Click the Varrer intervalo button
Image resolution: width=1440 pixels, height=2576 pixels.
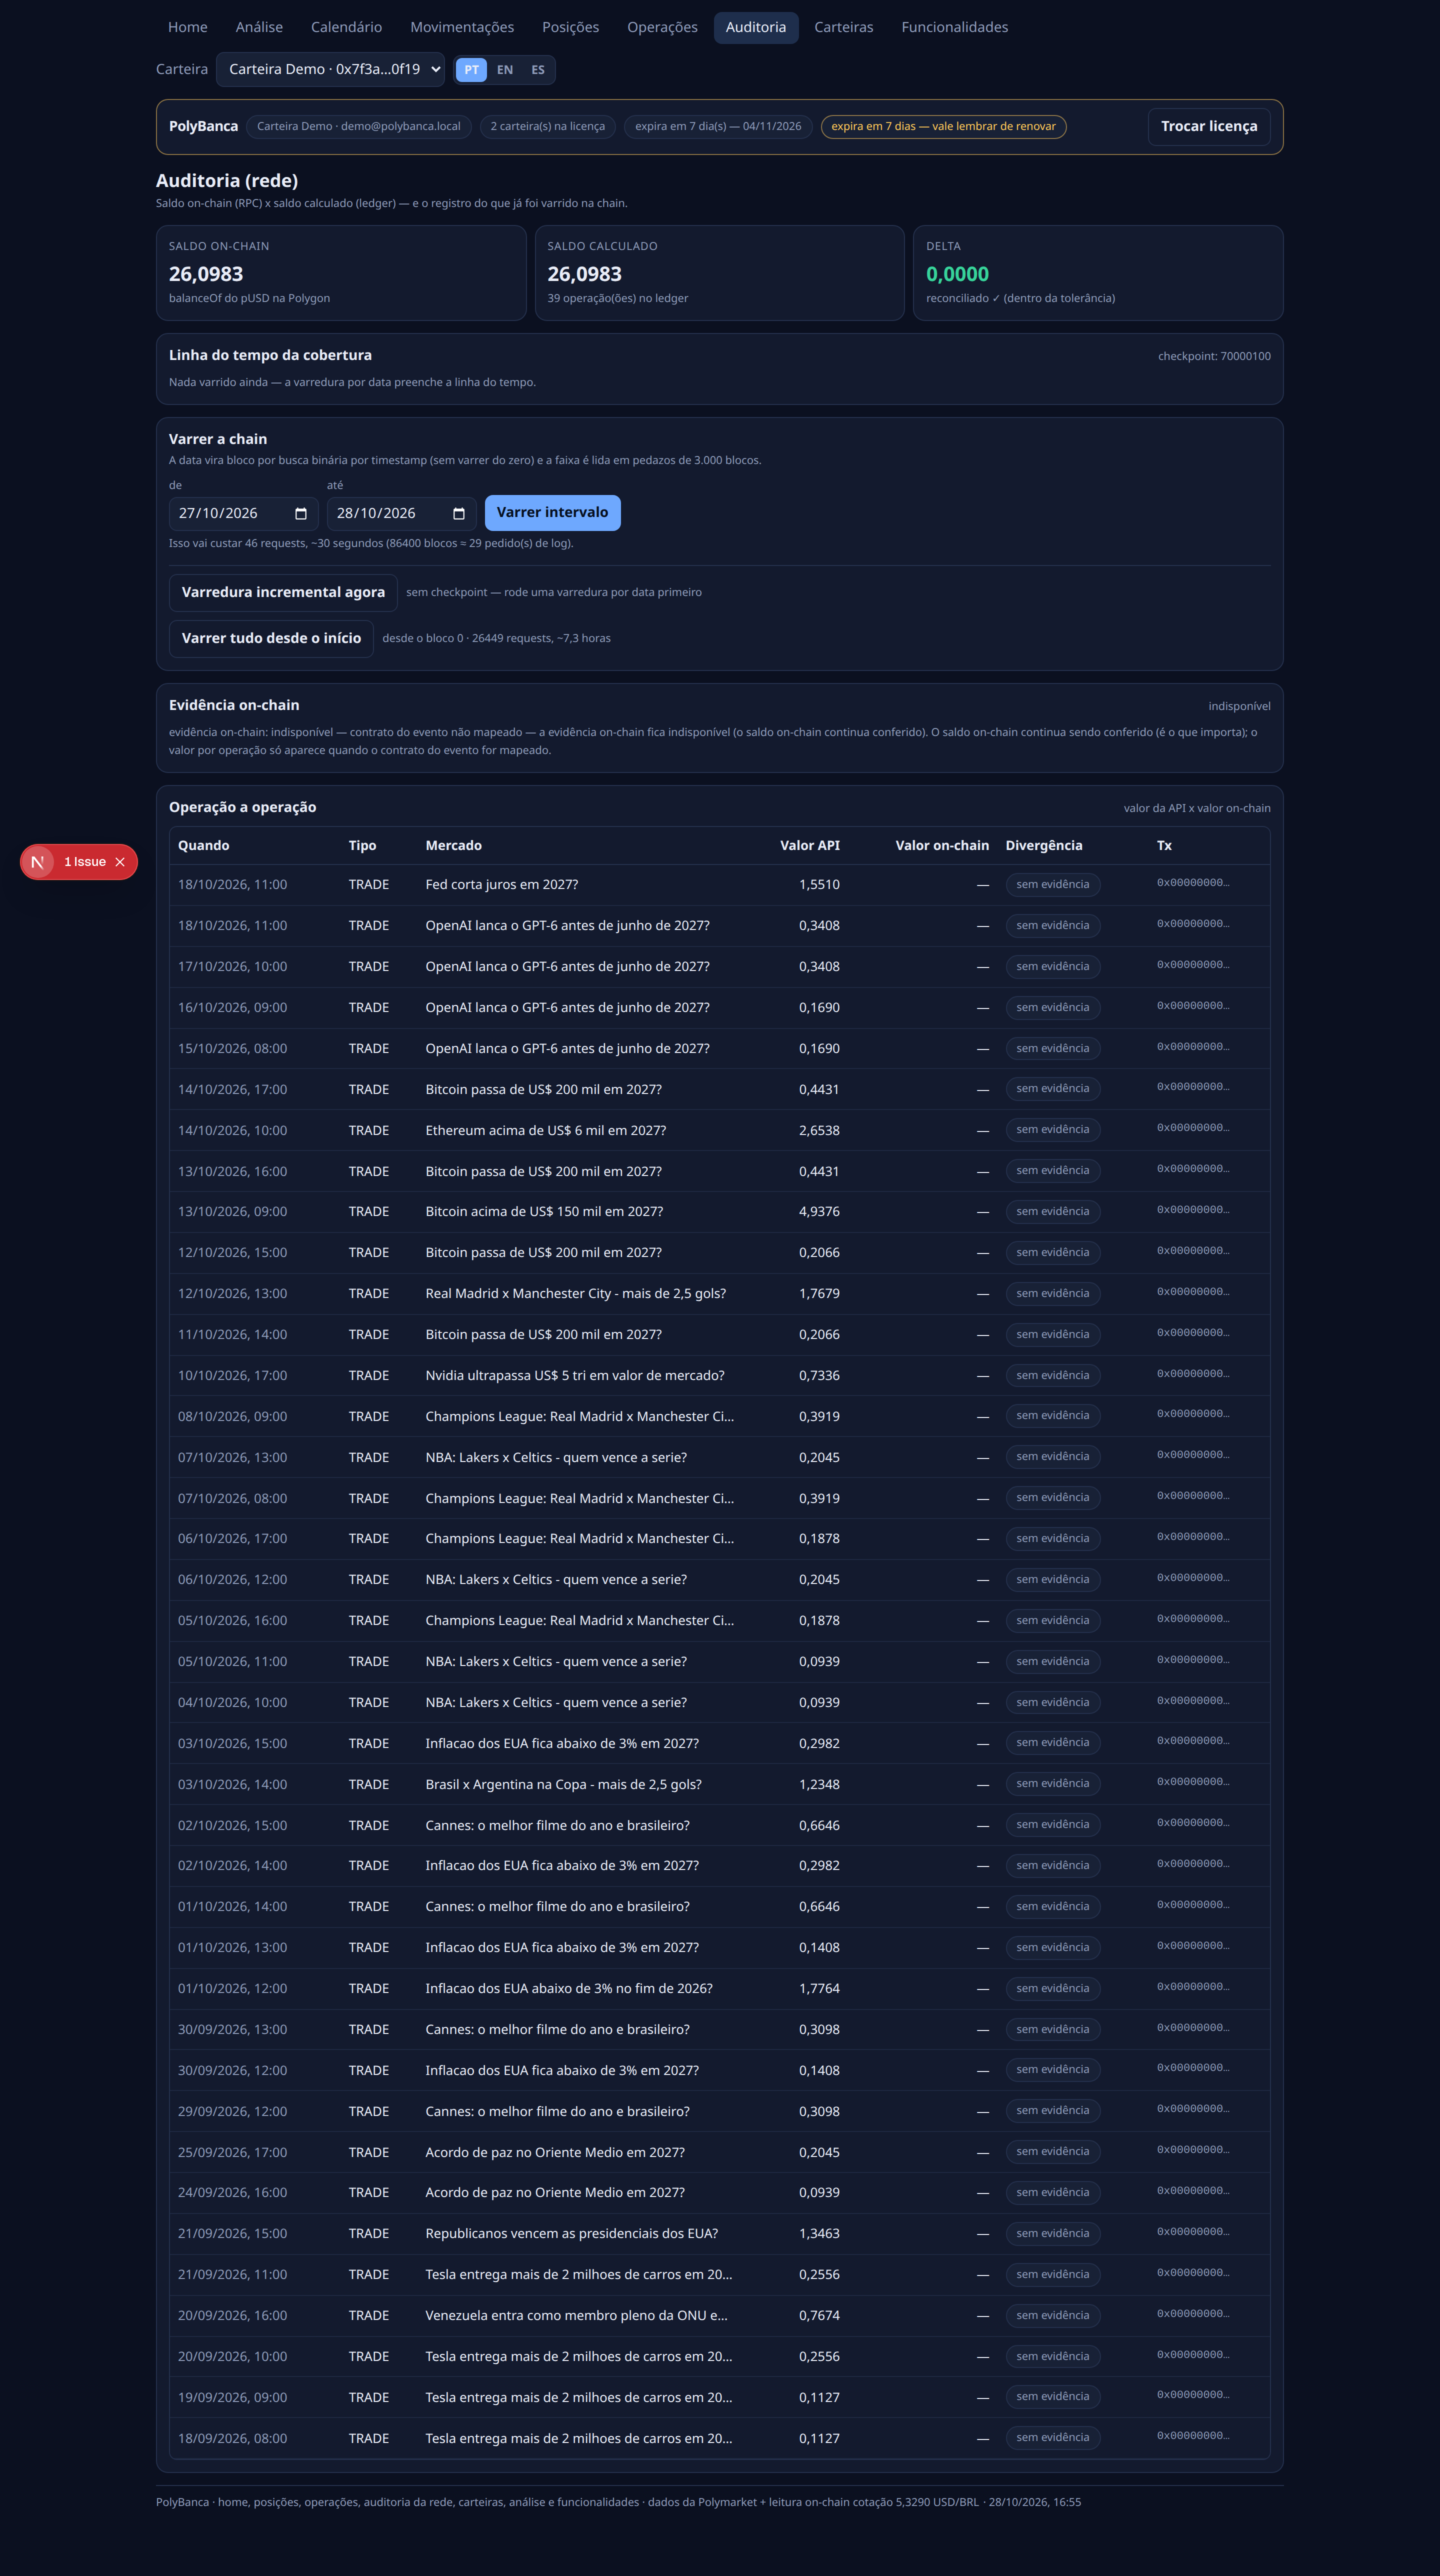(x=552, y=512)
